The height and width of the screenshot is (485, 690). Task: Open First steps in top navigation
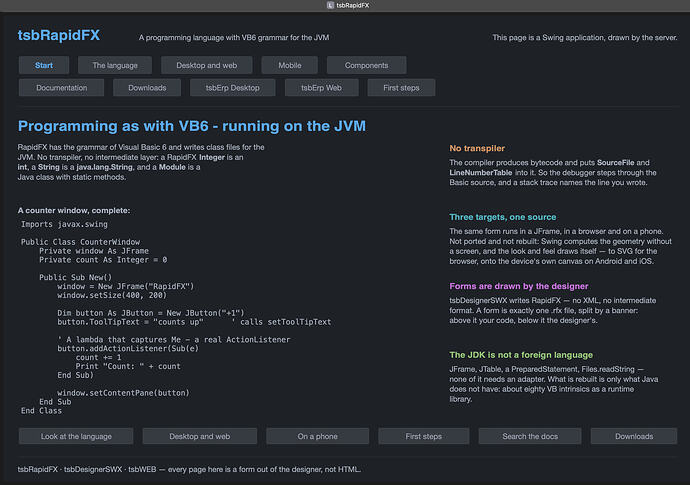point(401,88)
